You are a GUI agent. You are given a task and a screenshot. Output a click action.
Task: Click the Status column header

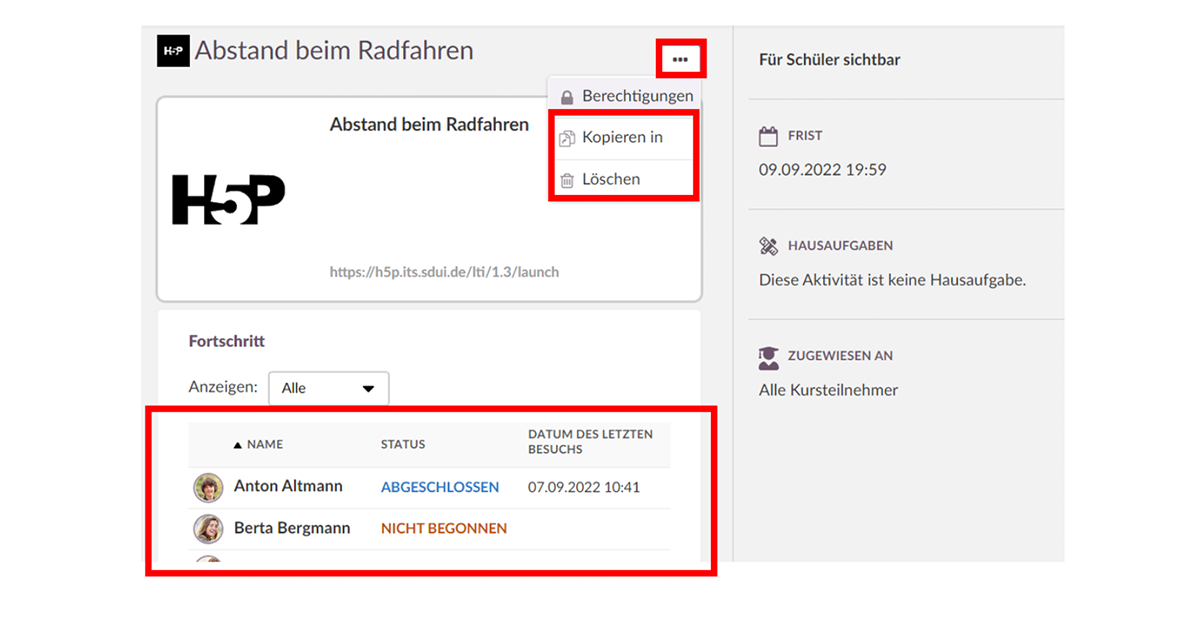[x=403, y=444]
